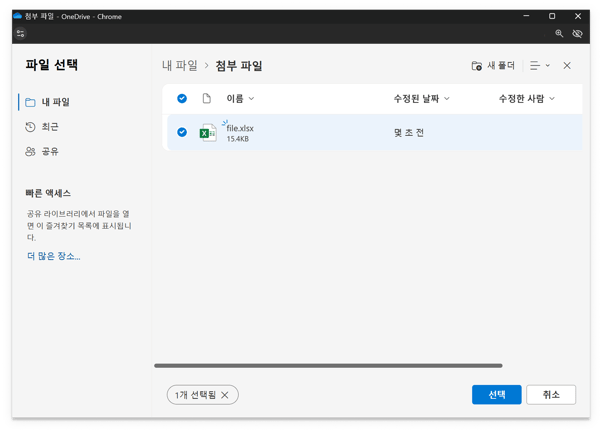The width and height of the screenshot is (602, 432).
Task: Click the Excel icon of file.xlsx
Action: pos(208,133)
